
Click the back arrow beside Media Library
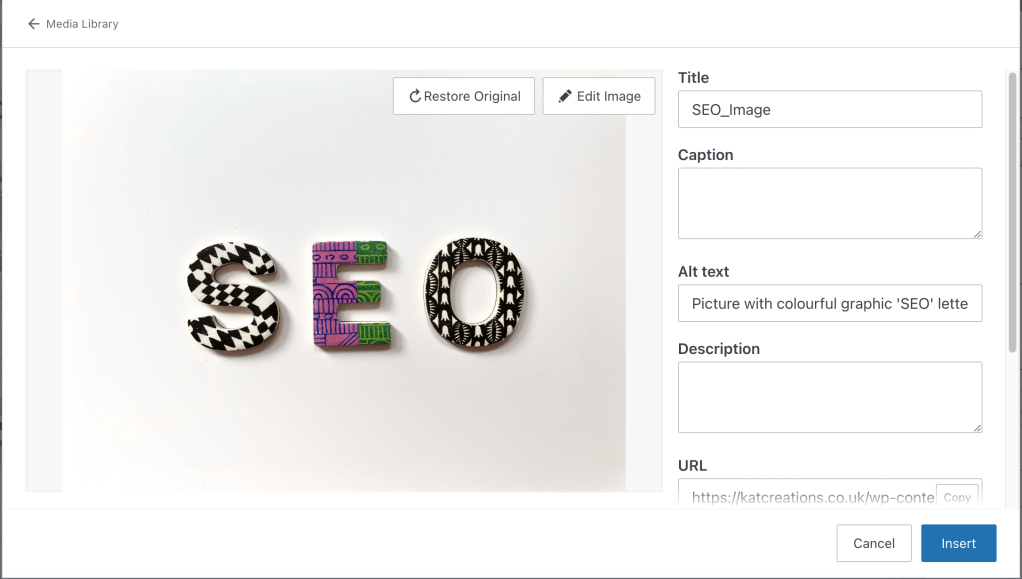tap(34, 24)
